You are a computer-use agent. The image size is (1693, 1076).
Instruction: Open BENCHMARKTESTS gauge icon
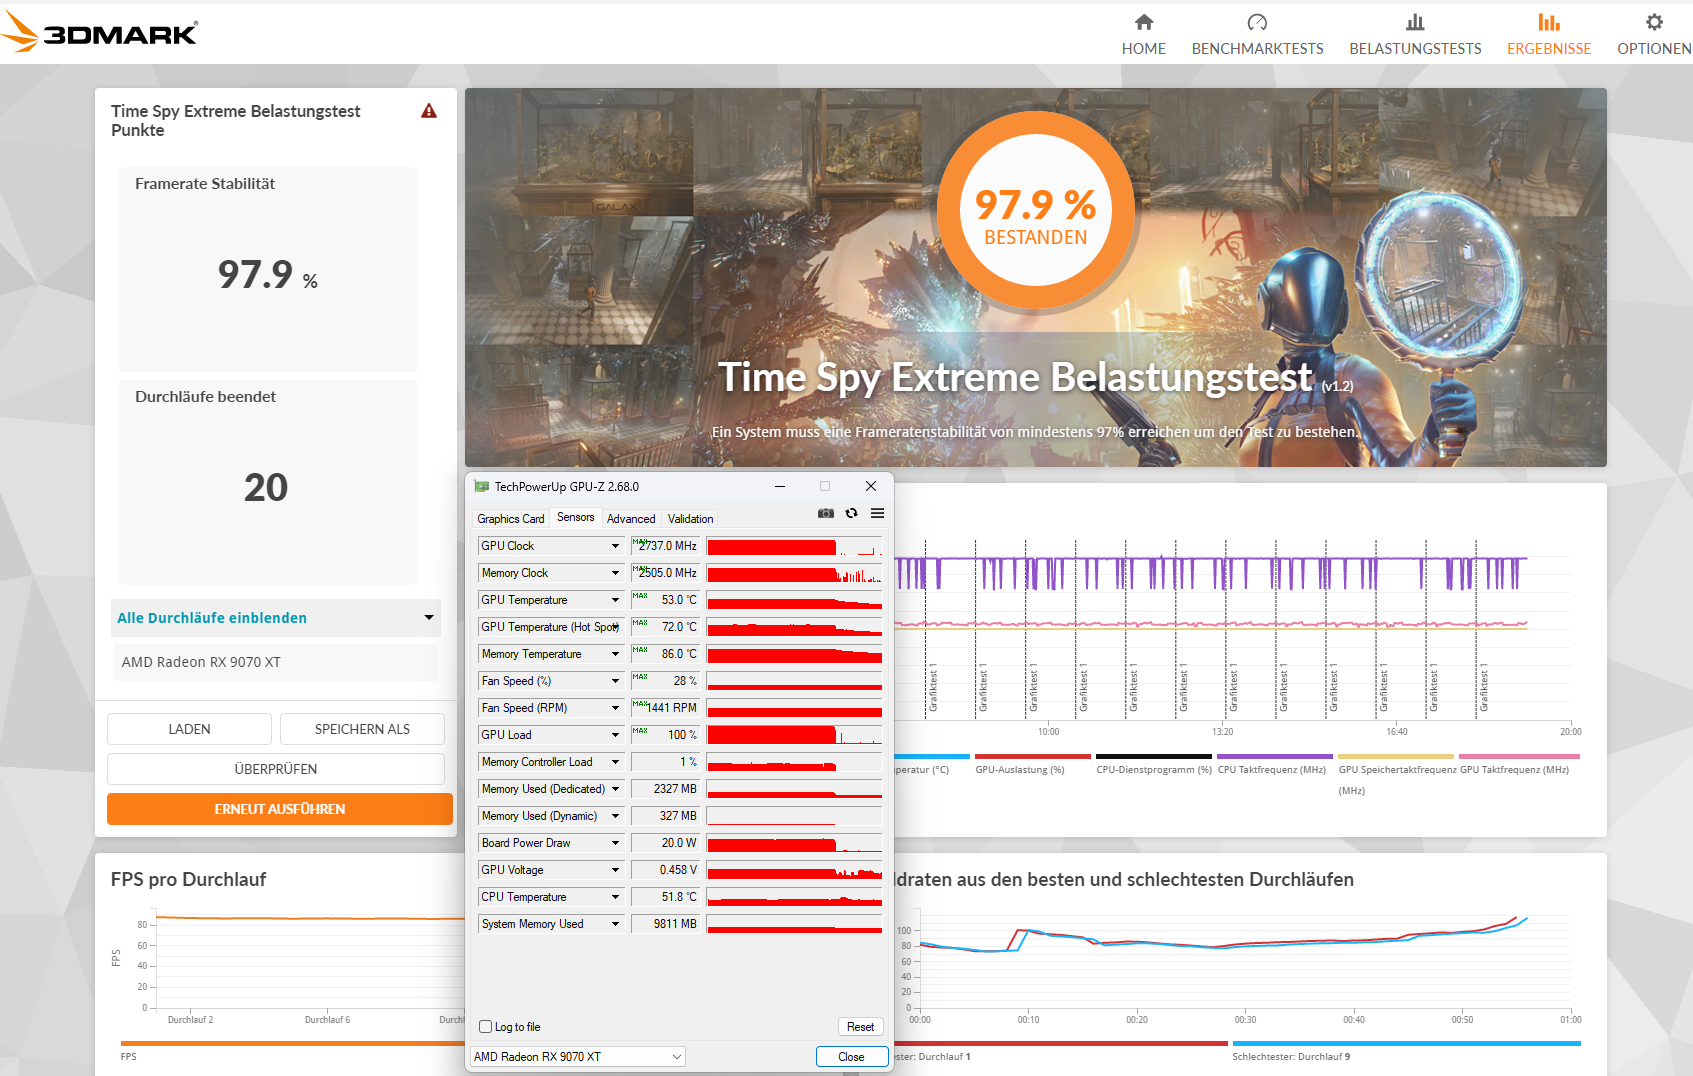coord(1257,22)
